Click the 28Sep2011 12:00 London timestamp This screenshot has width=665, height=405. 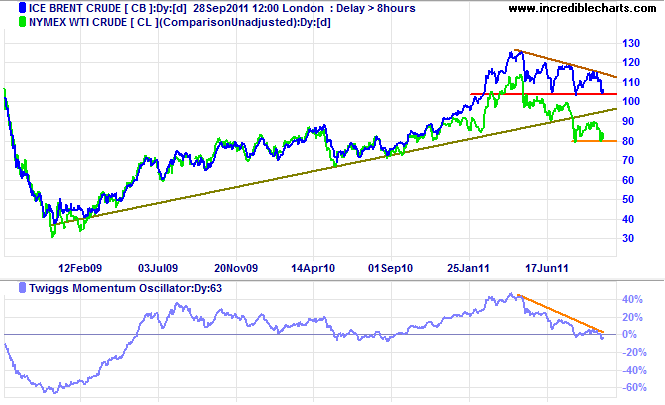pos(258,8)
